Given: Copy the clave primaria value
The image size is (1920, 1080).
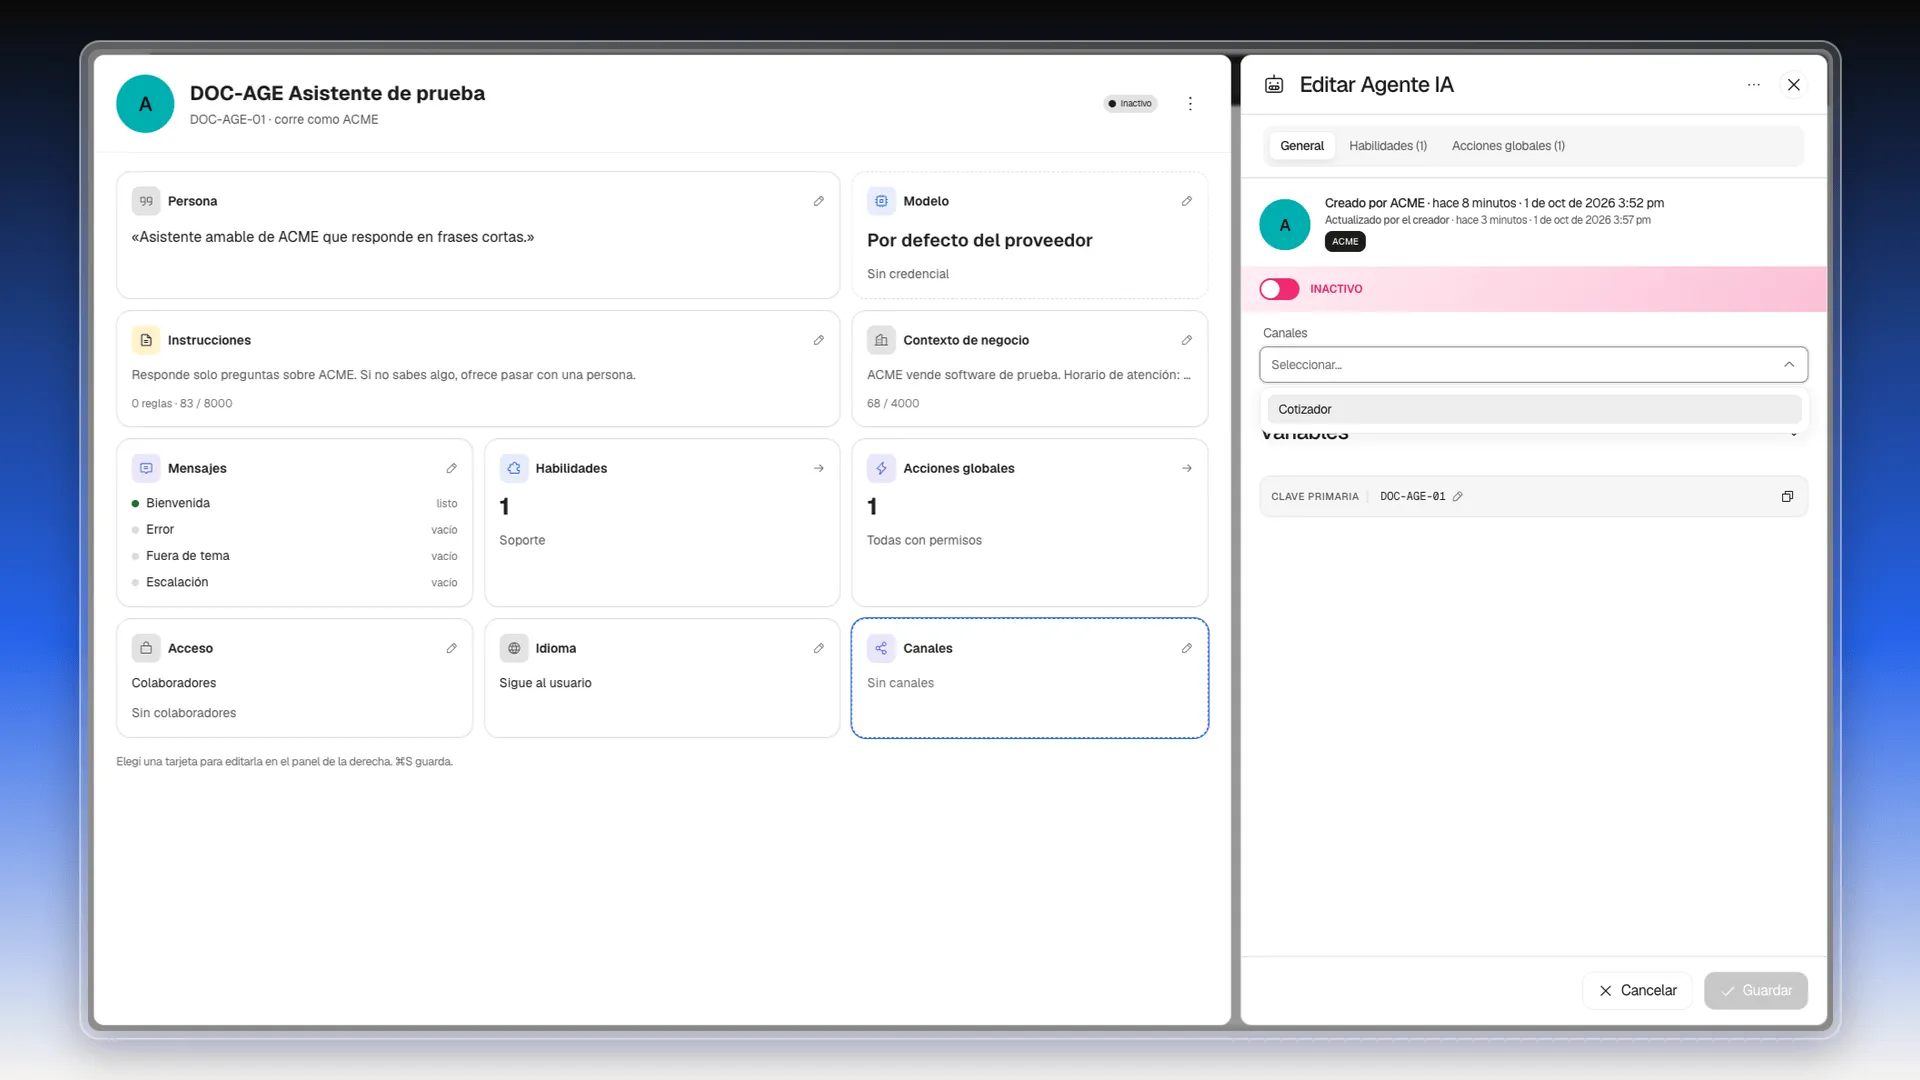Looking at the screenshot, I should point(1787,496).
